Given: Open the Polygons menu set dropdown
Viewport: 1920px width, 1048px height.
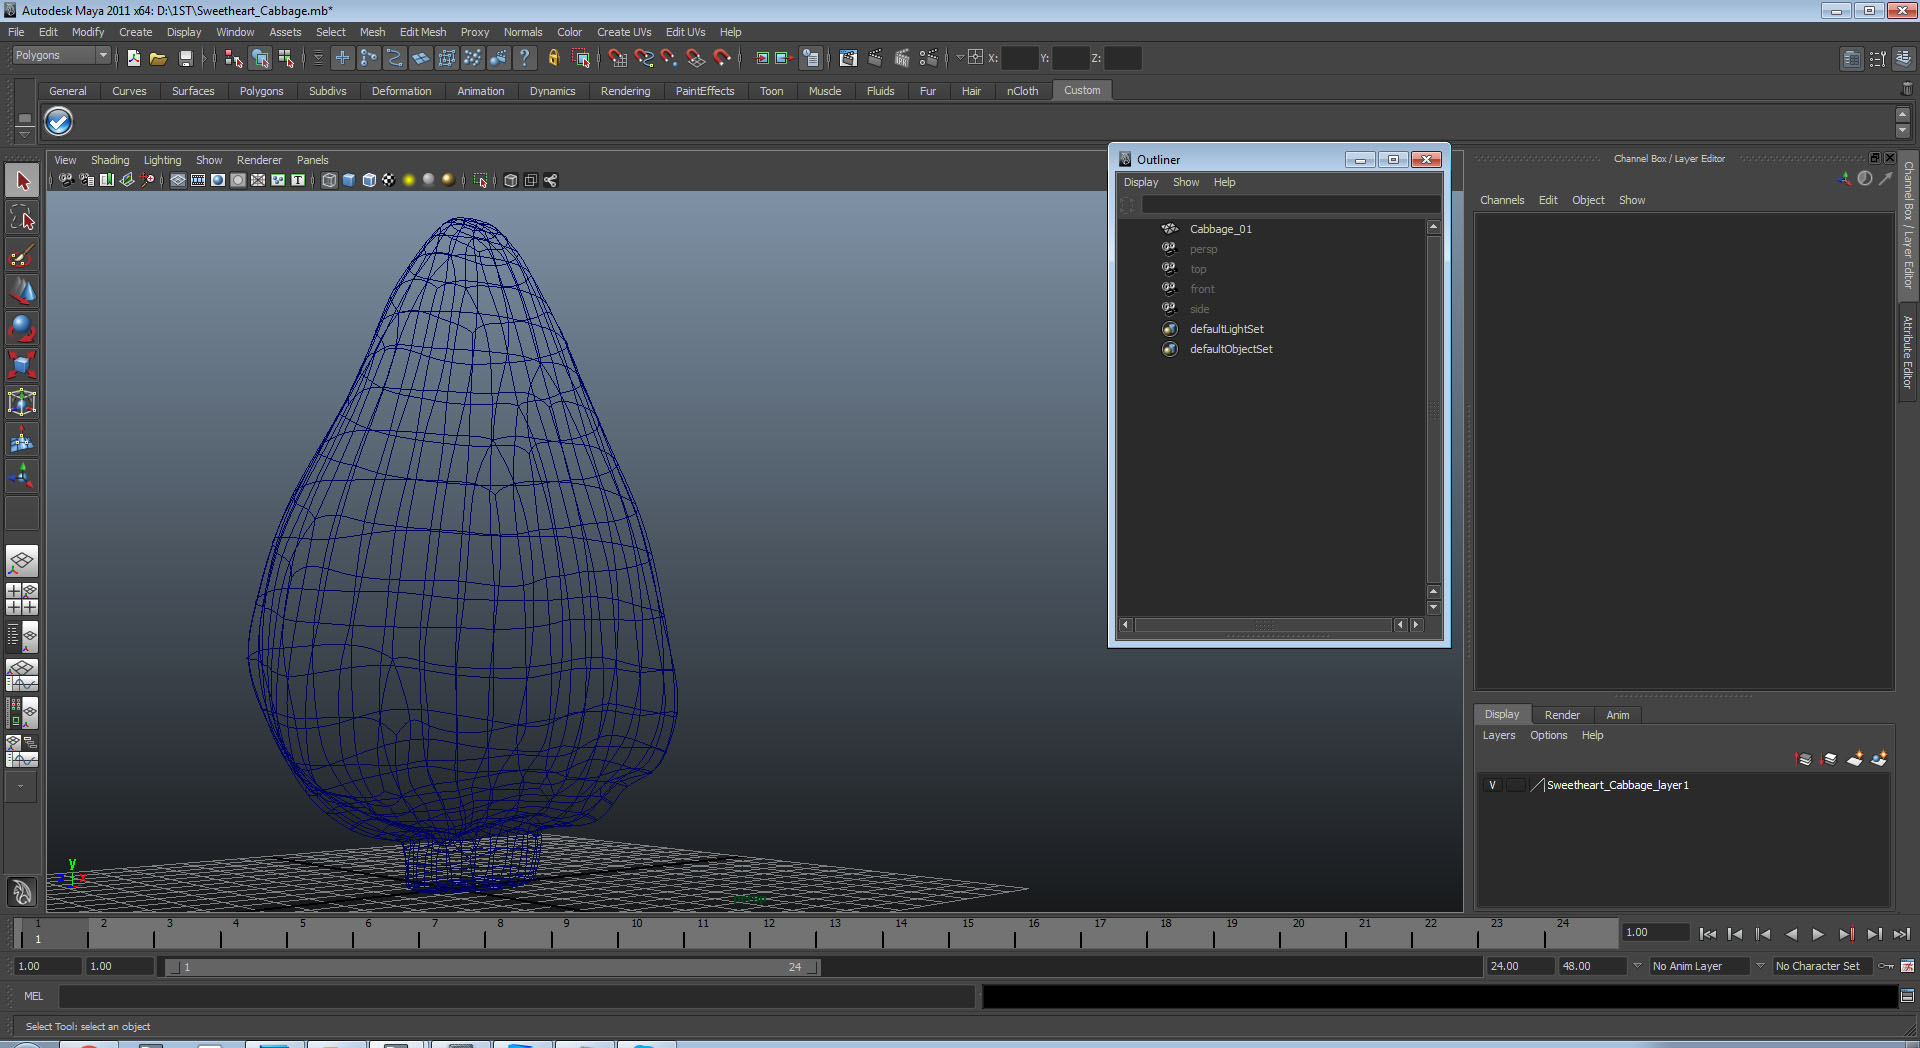Looking at the screenshot, I should pos(61,56).
